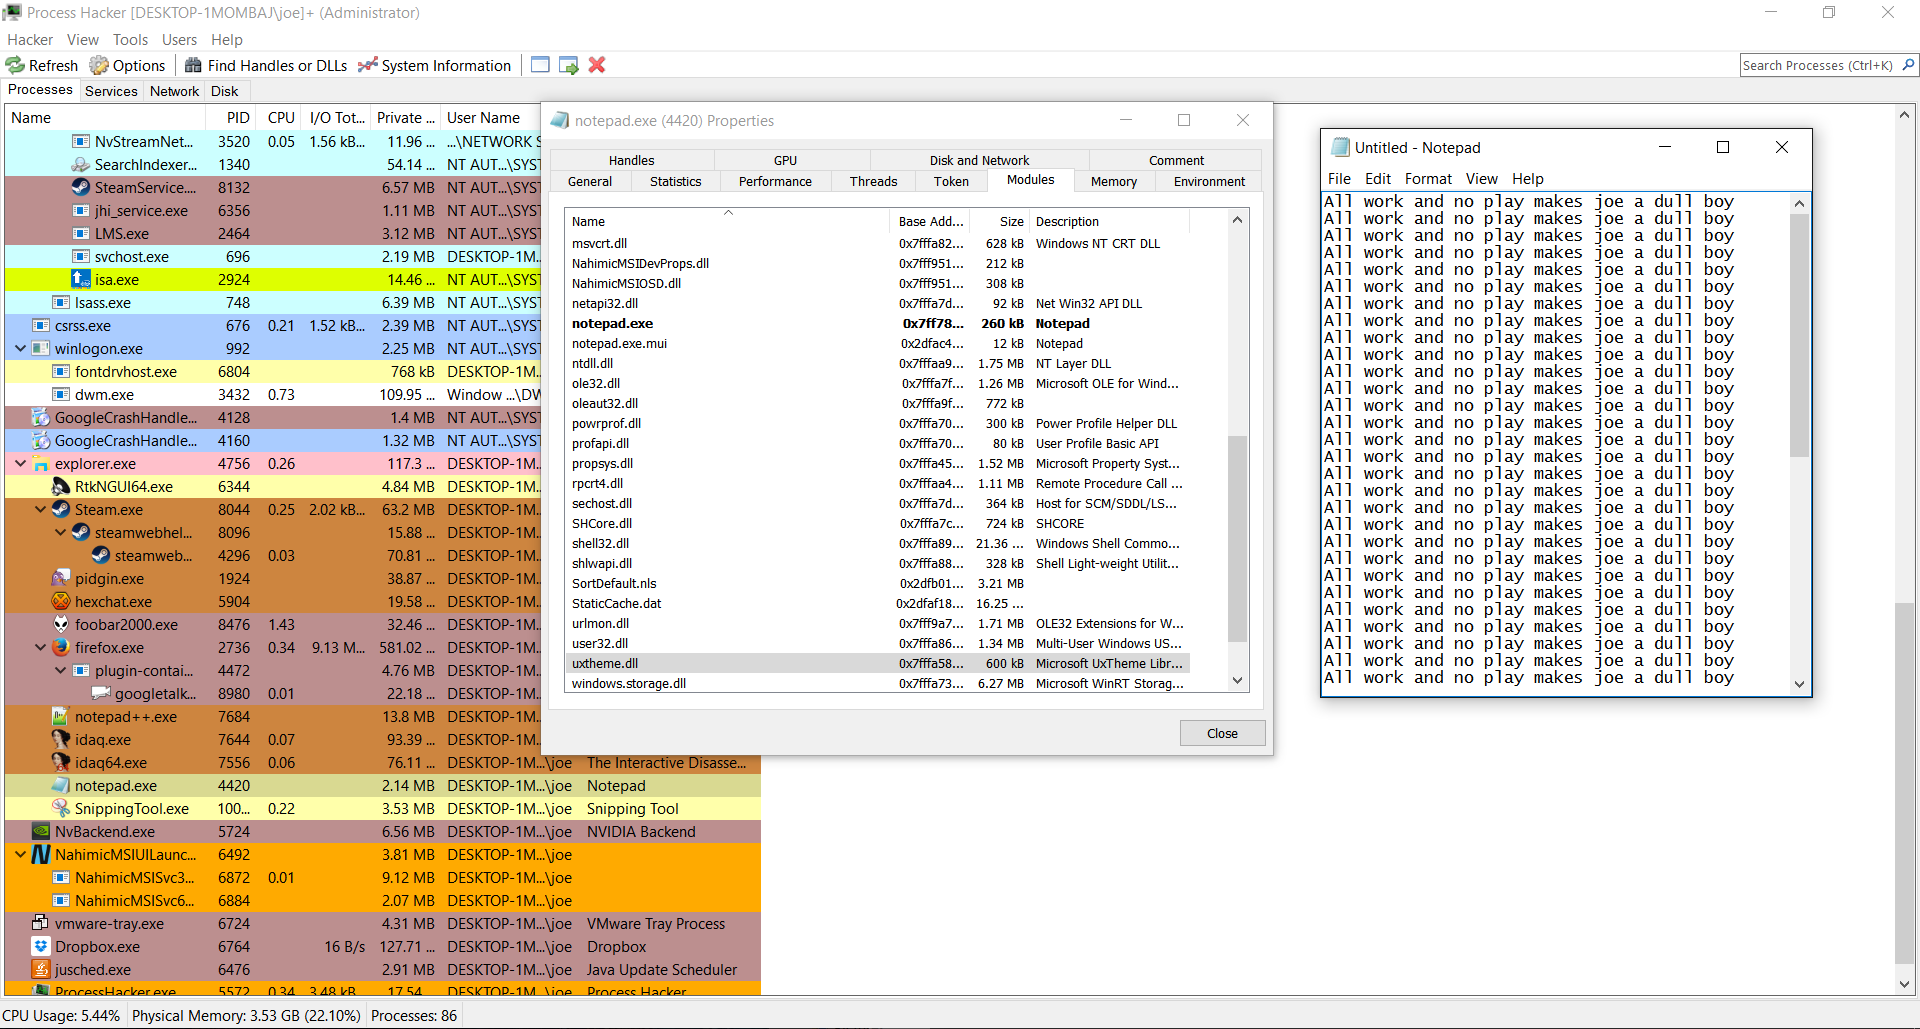Select firefox.exe process icon
This screenshot has height=1029, width=1920.
(61, 647)
